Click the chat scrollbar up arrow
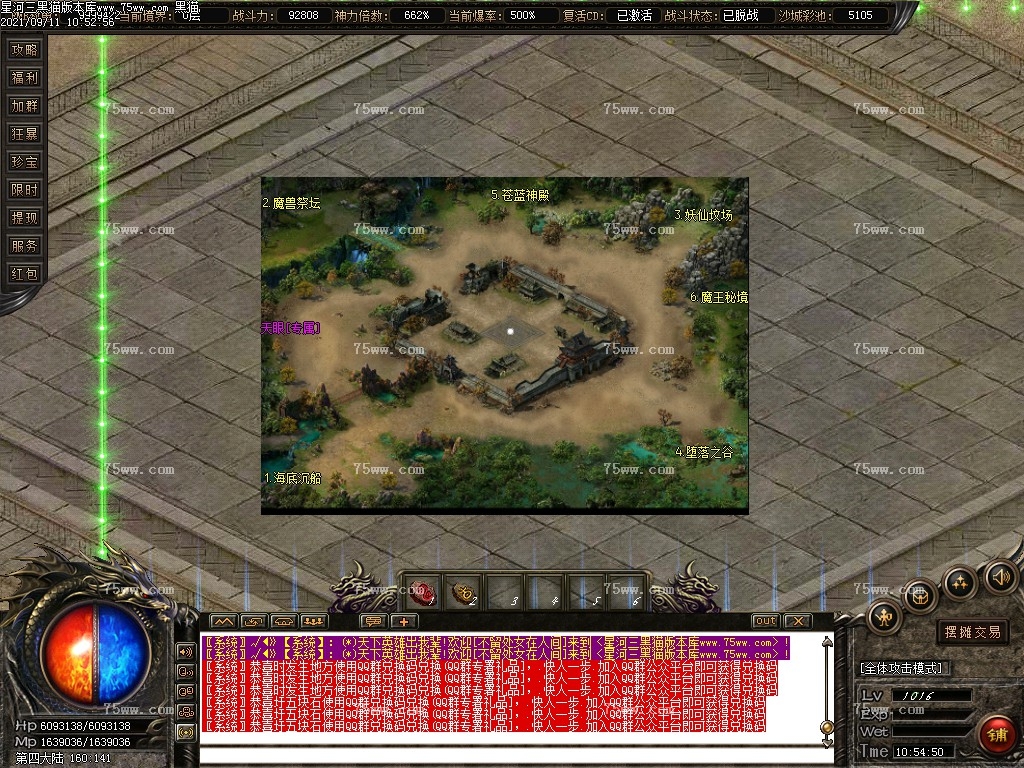1024x768 pixels. tap(827, 643)
